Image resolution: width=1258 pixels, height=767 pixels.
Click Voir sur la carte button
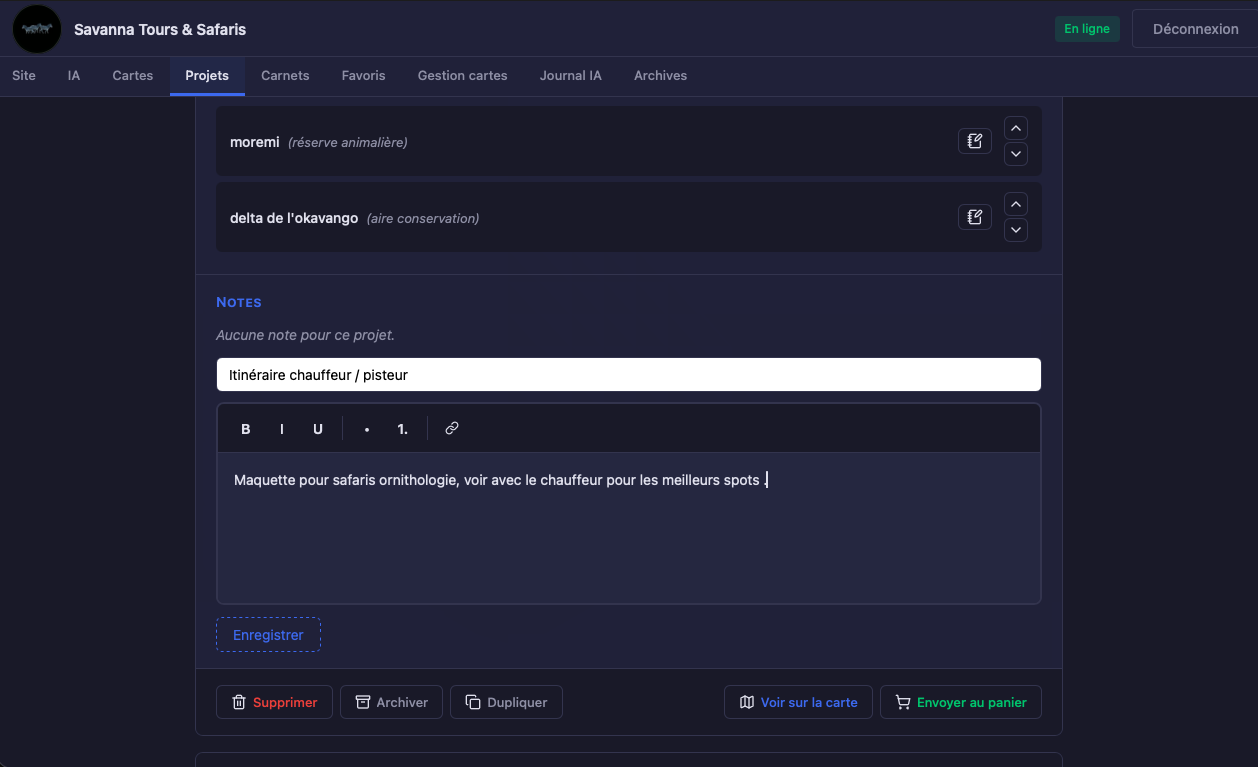pyautogui.click(x=798, y=702)
